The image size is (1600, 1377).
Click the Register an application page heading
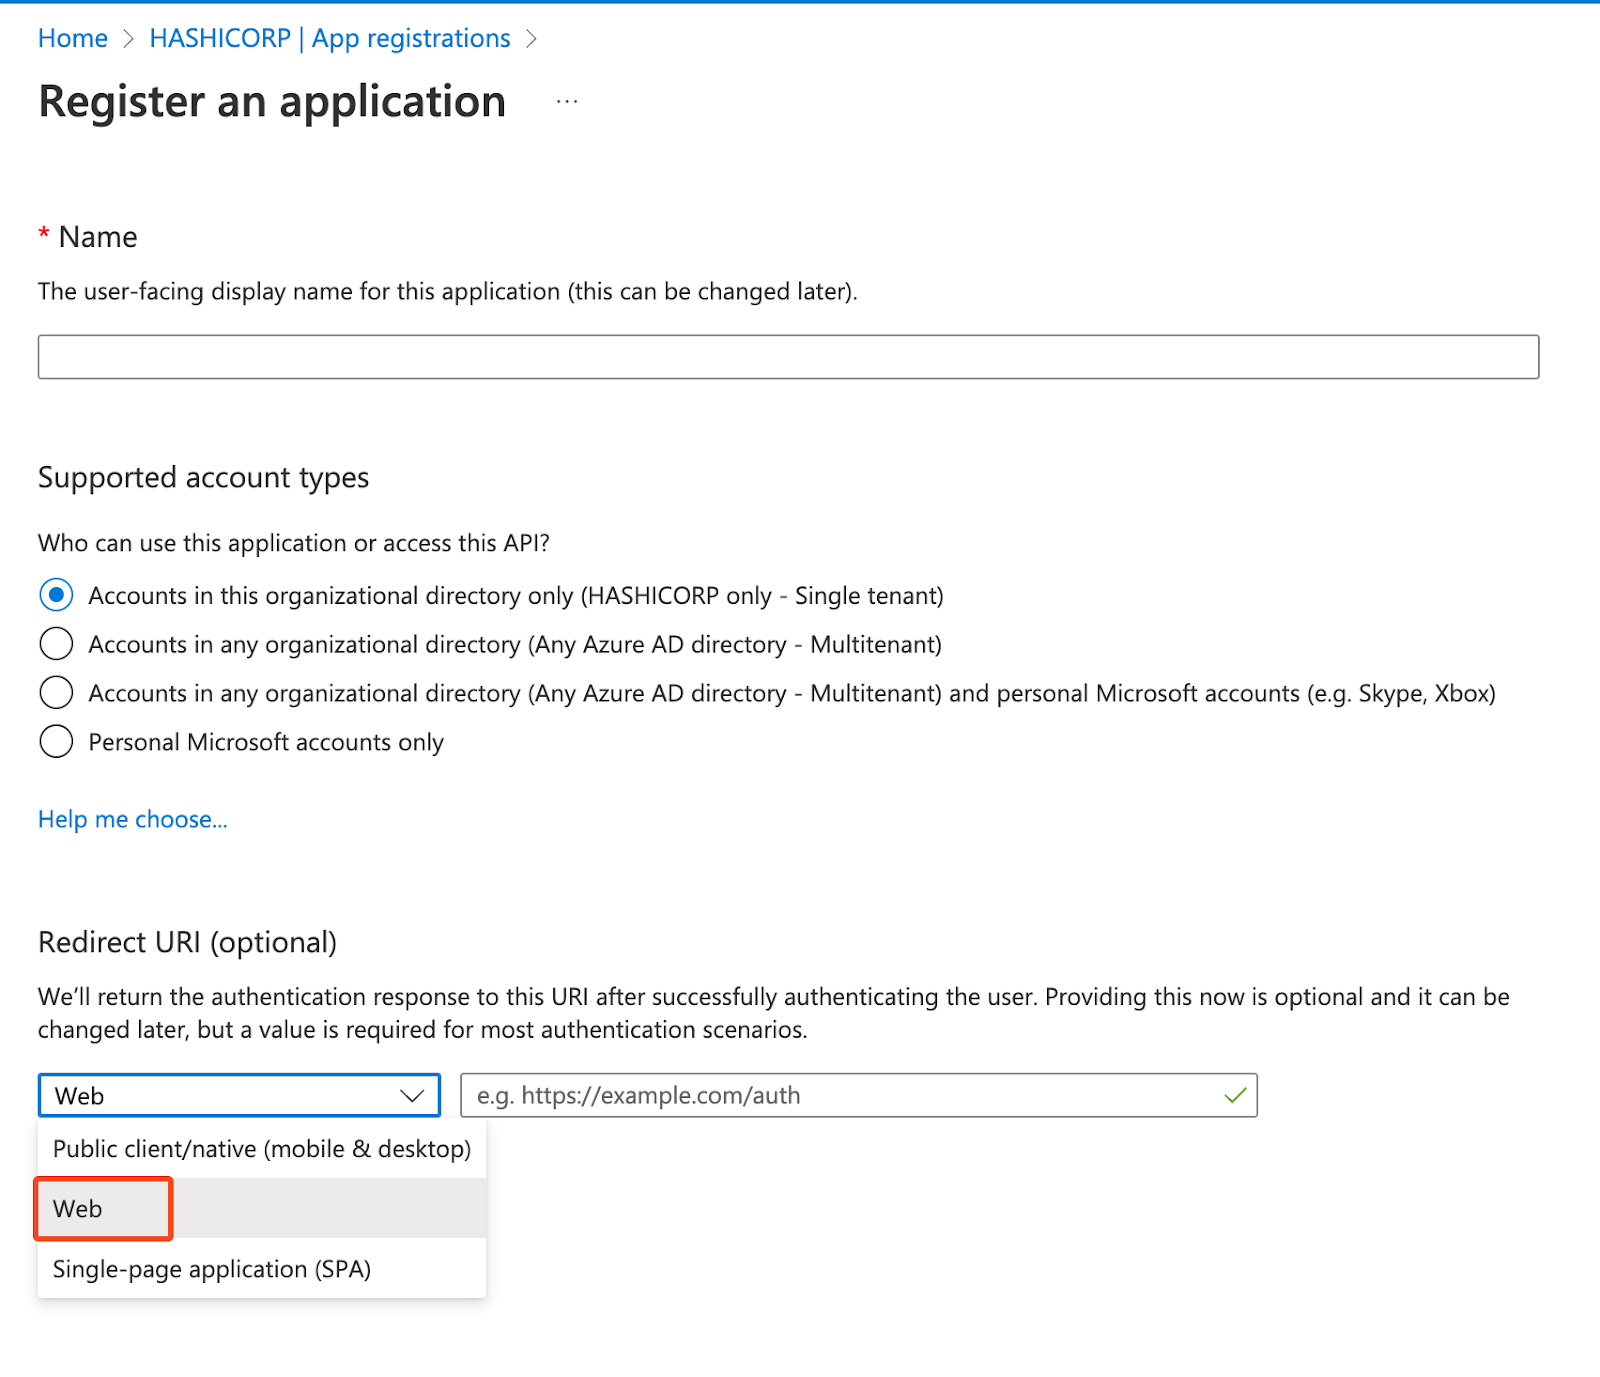tap(272, 102)
